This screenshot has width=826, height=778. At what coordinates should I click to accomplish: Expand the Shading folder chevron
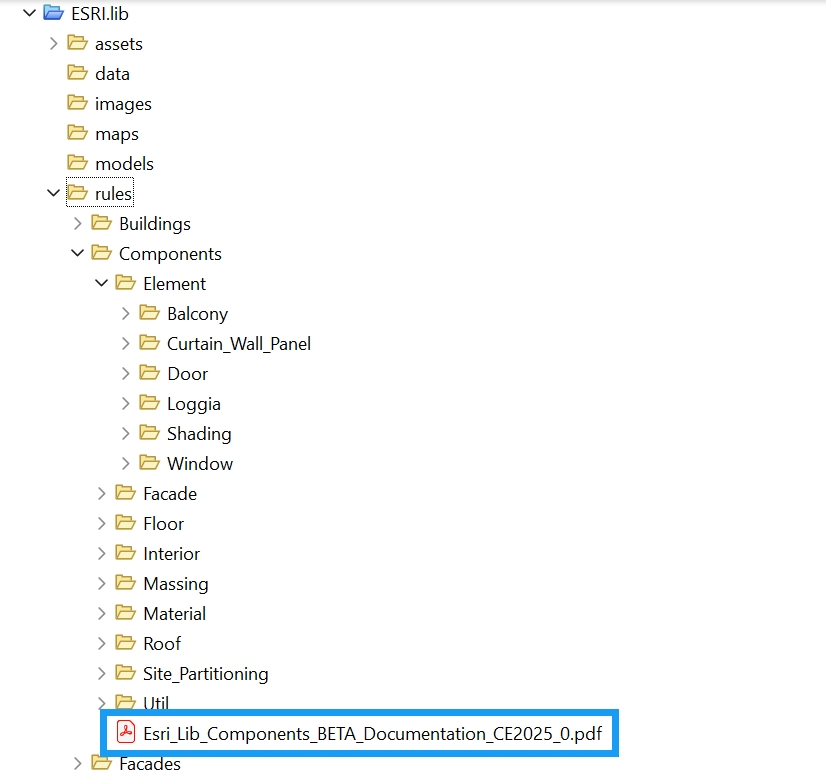coord(125,434)
